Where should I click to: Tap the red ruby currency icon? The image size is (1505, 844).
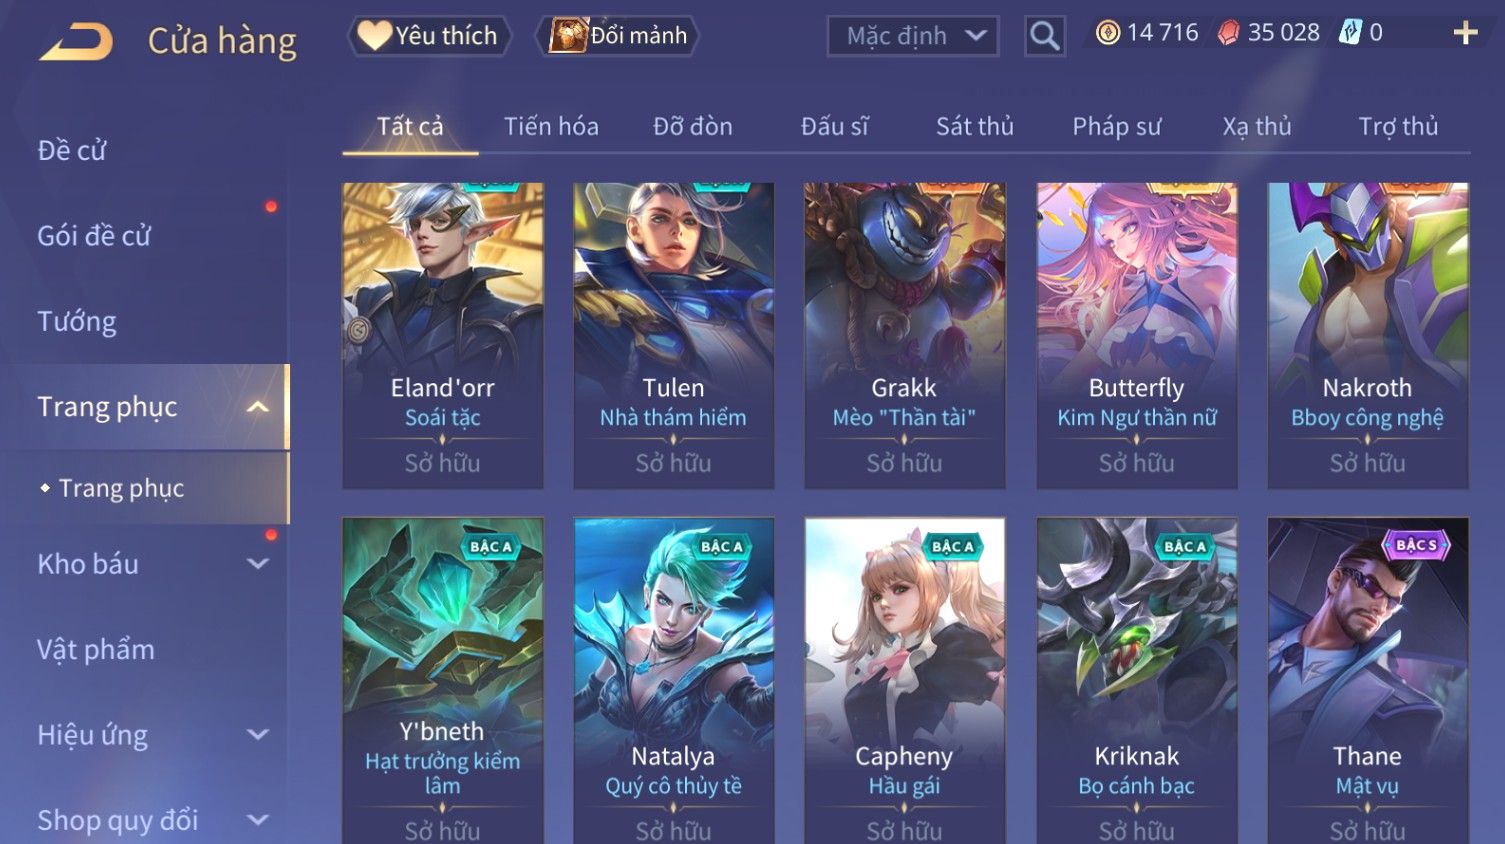[x=1229, y=33]
